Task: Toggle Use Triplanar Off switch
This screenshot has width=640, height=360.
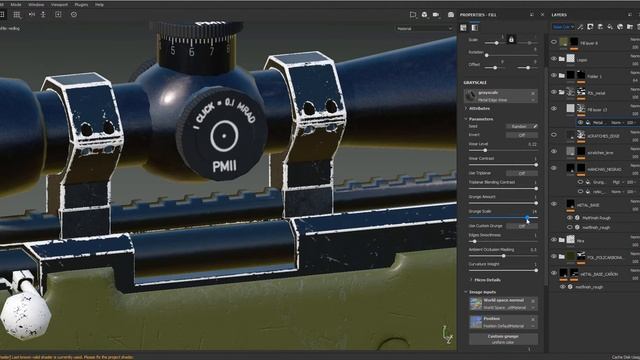Action: tap(522, 173)
